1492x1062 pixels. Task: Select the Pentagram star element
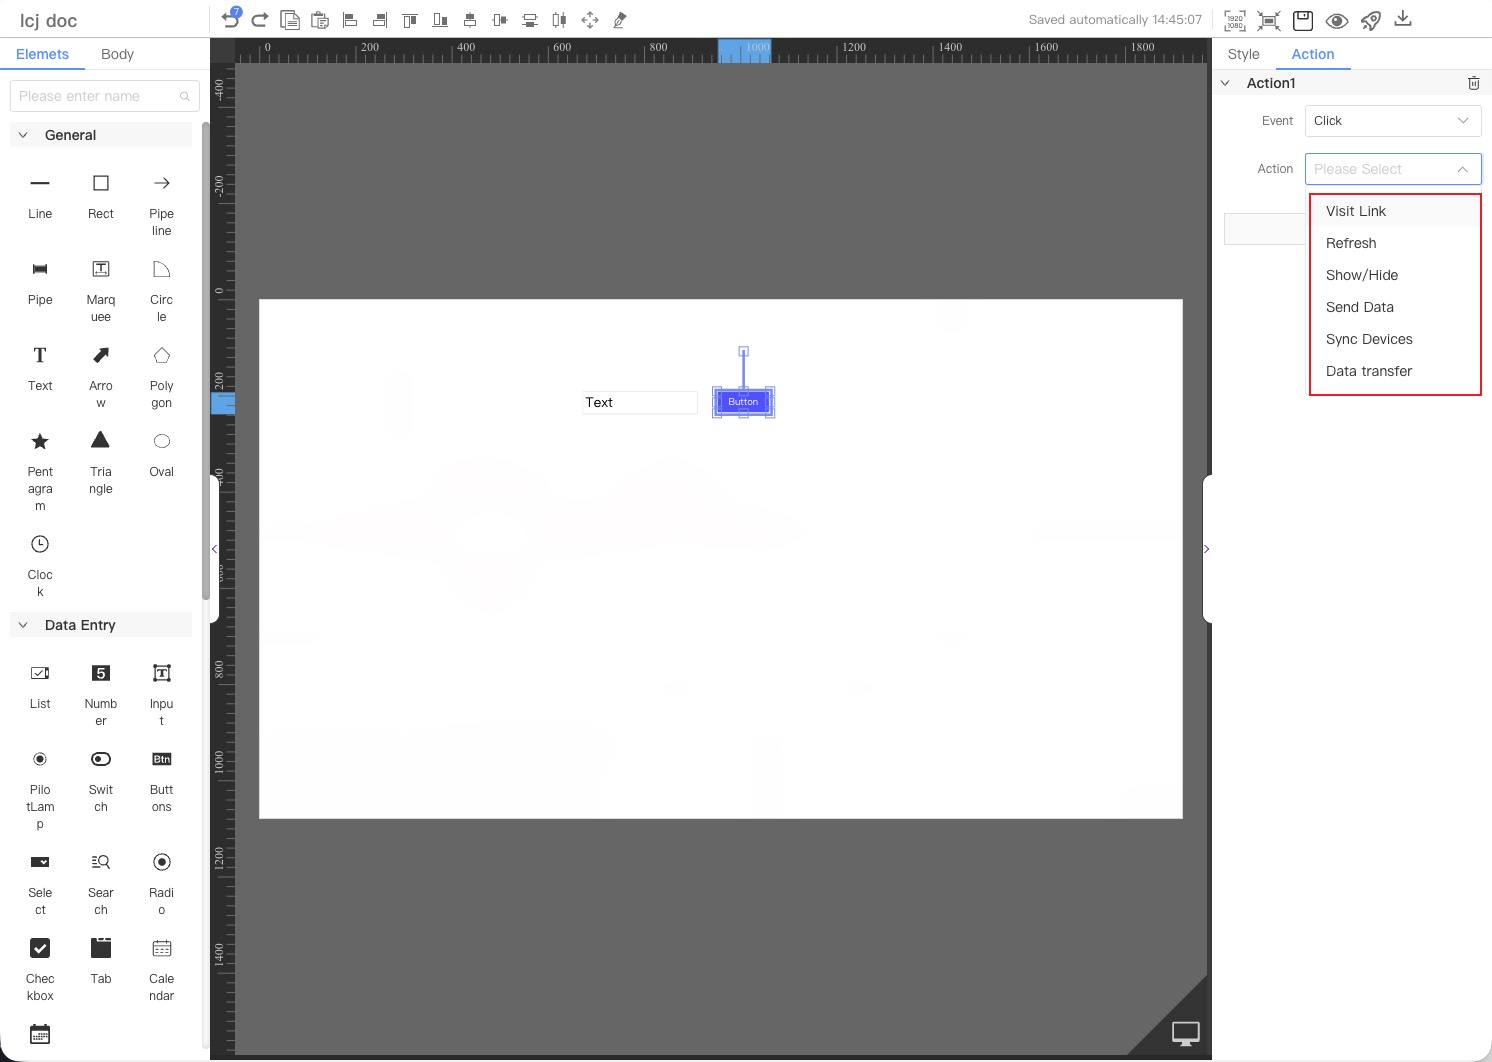click(40, 442)
